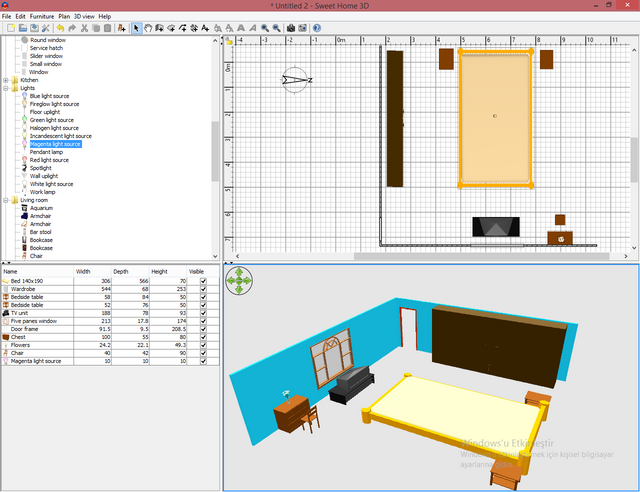Uncheck Visible for the TV unit
Image resolution: width=640 pixels, height=492 pixels.
coord(203,313)
